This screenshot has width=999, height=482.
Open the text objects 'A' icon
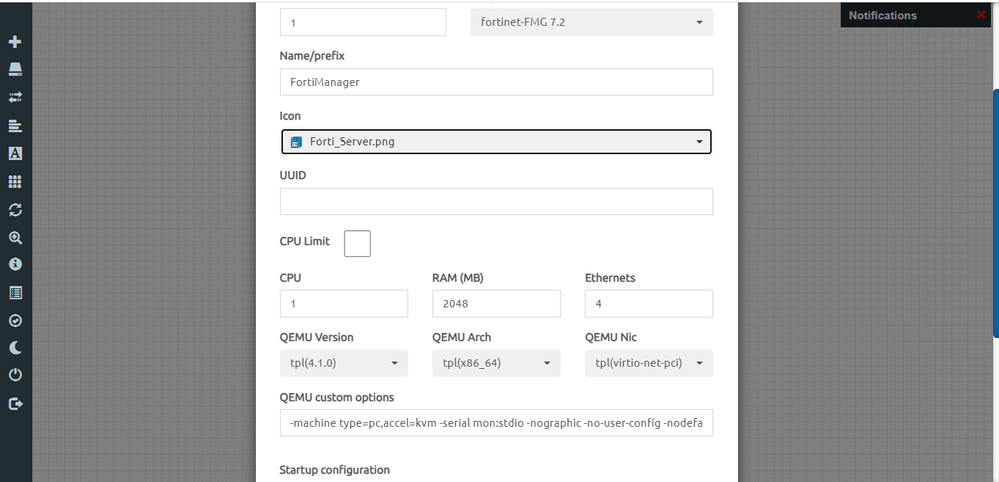pos(15,154)
